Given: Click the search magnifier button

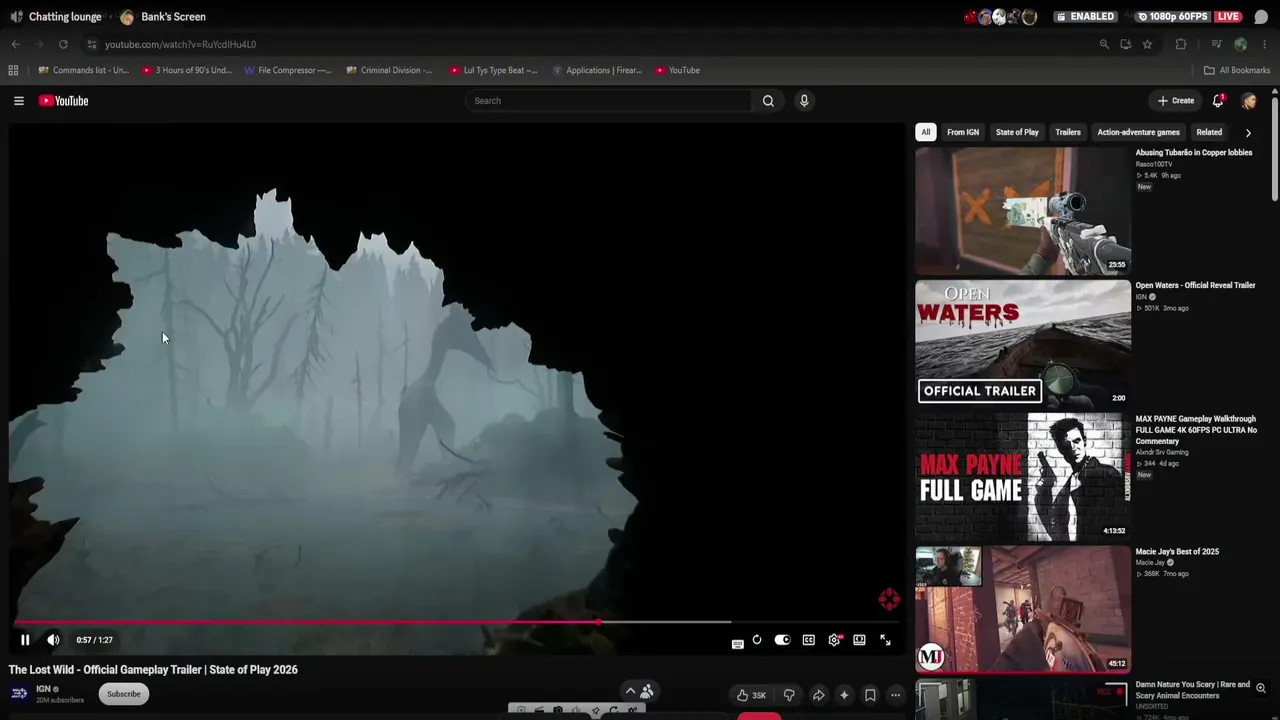Looking at the screenshot, I should pyautogui.click(x=768, y=101).
